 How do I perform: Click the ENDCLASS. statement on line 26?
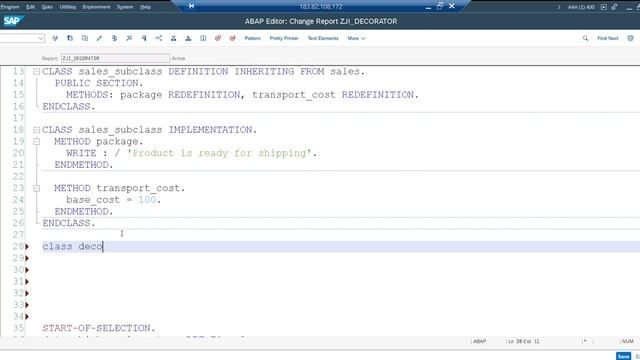coord(69,223)
